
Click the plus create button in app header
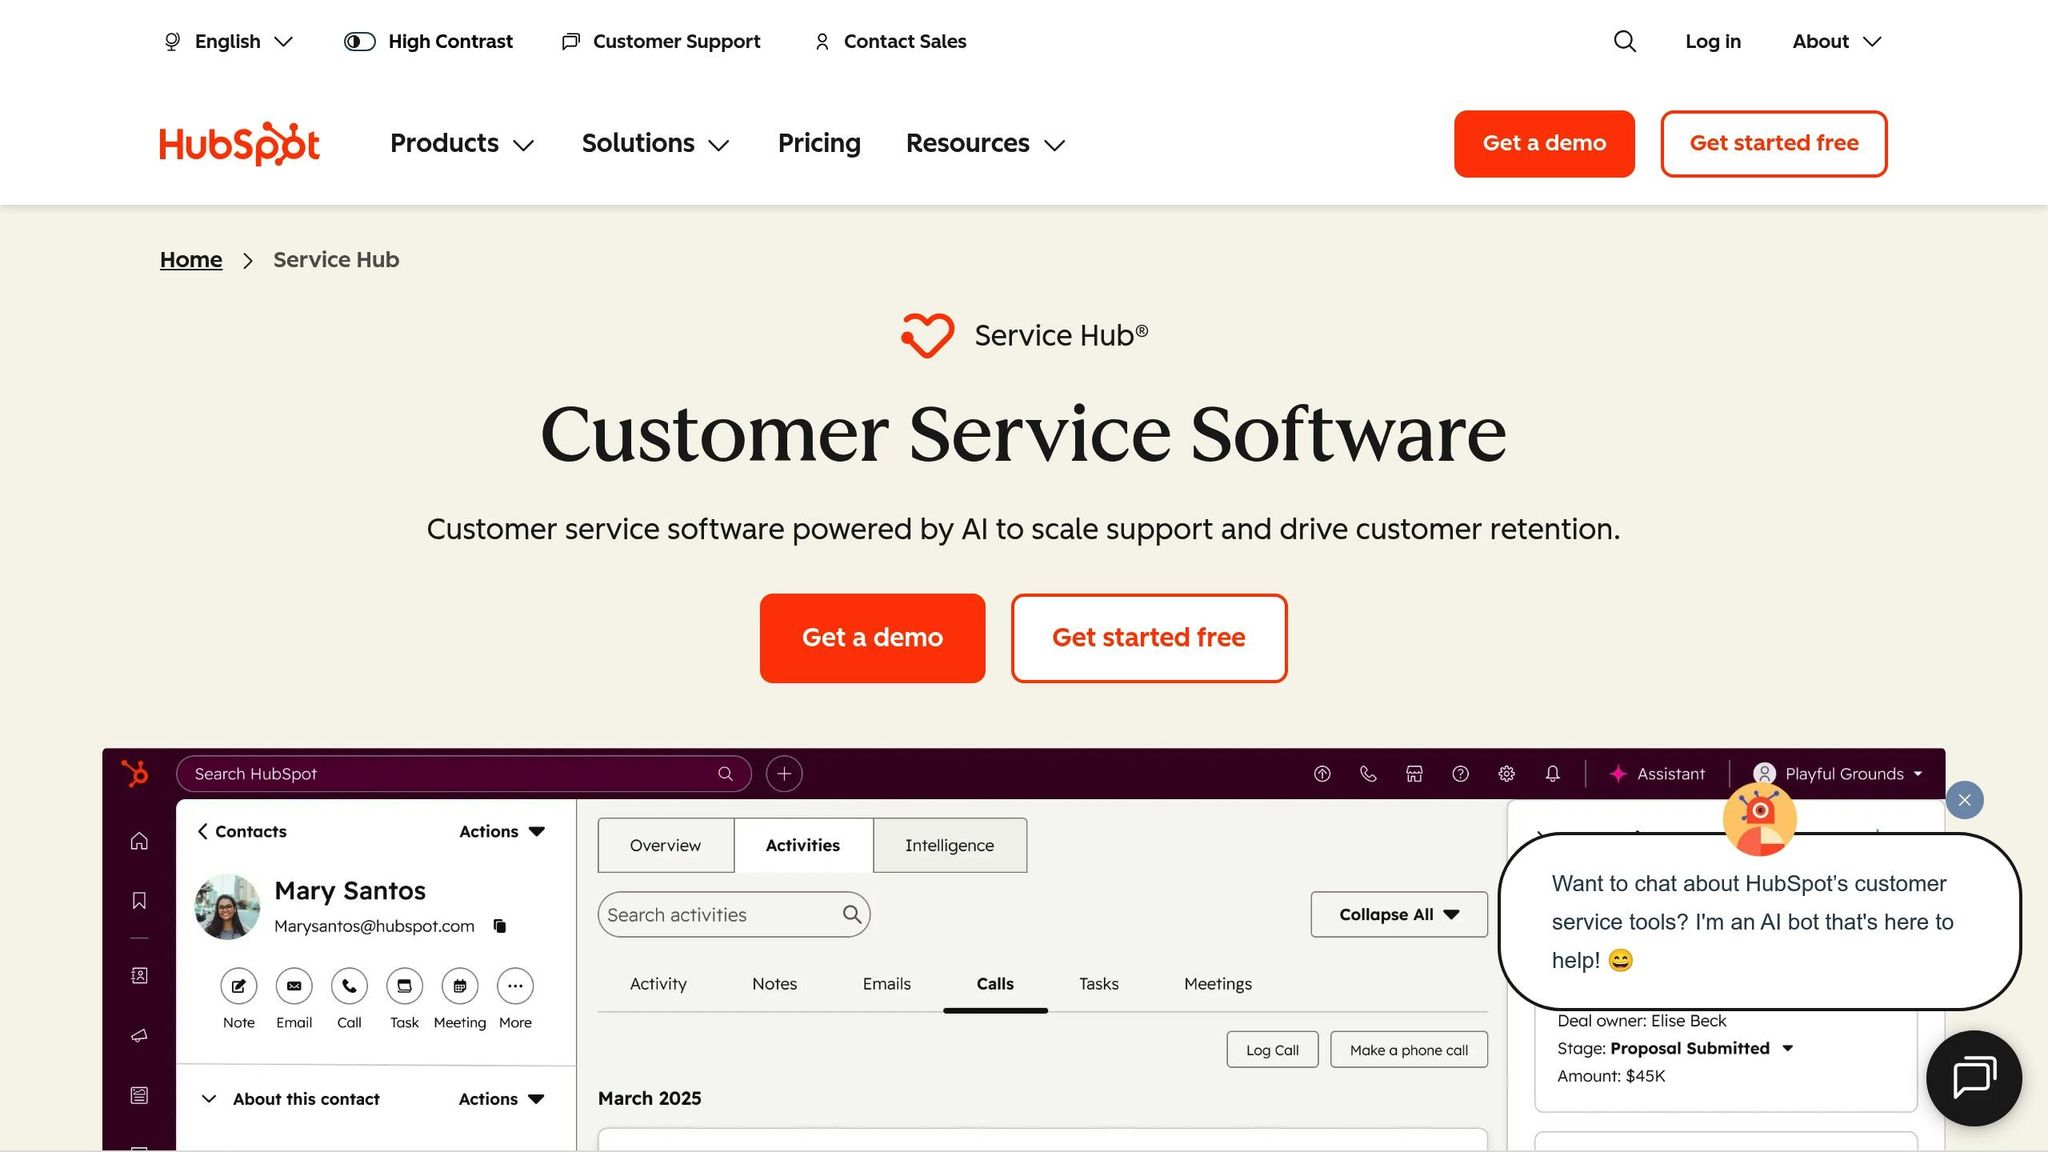pos(784,774)
